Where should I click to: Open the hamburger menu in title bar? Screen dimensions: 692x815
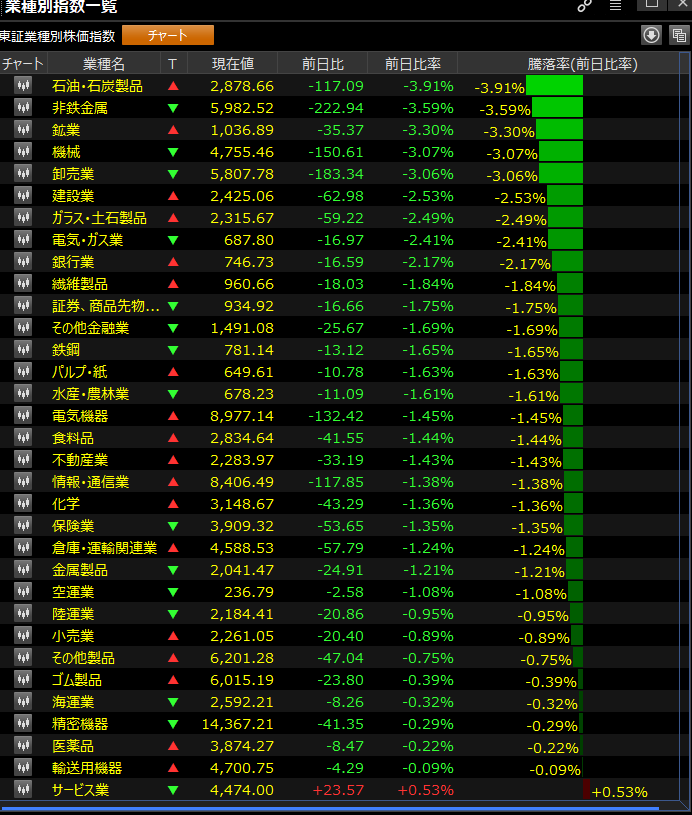click(x=616, y=6)
